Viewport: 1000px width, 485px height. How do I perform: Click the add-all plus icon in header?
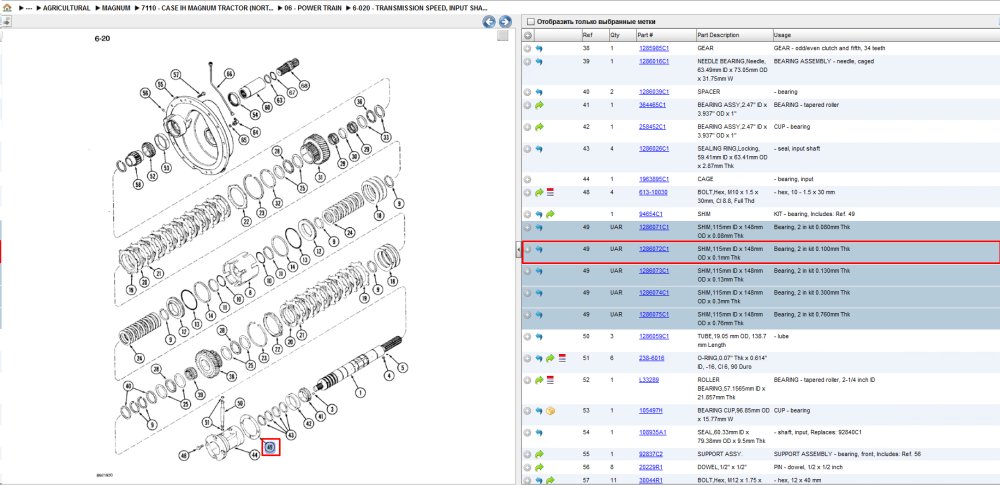coord(527,35)
